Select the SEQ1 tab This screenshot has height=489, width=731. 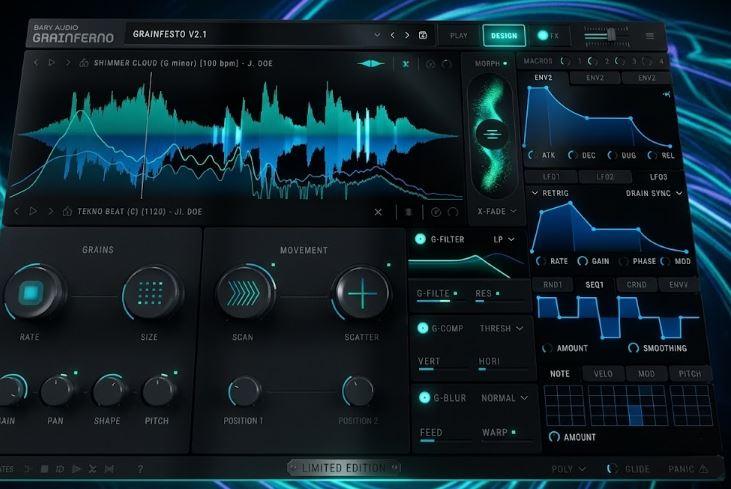tap(594, 284)
